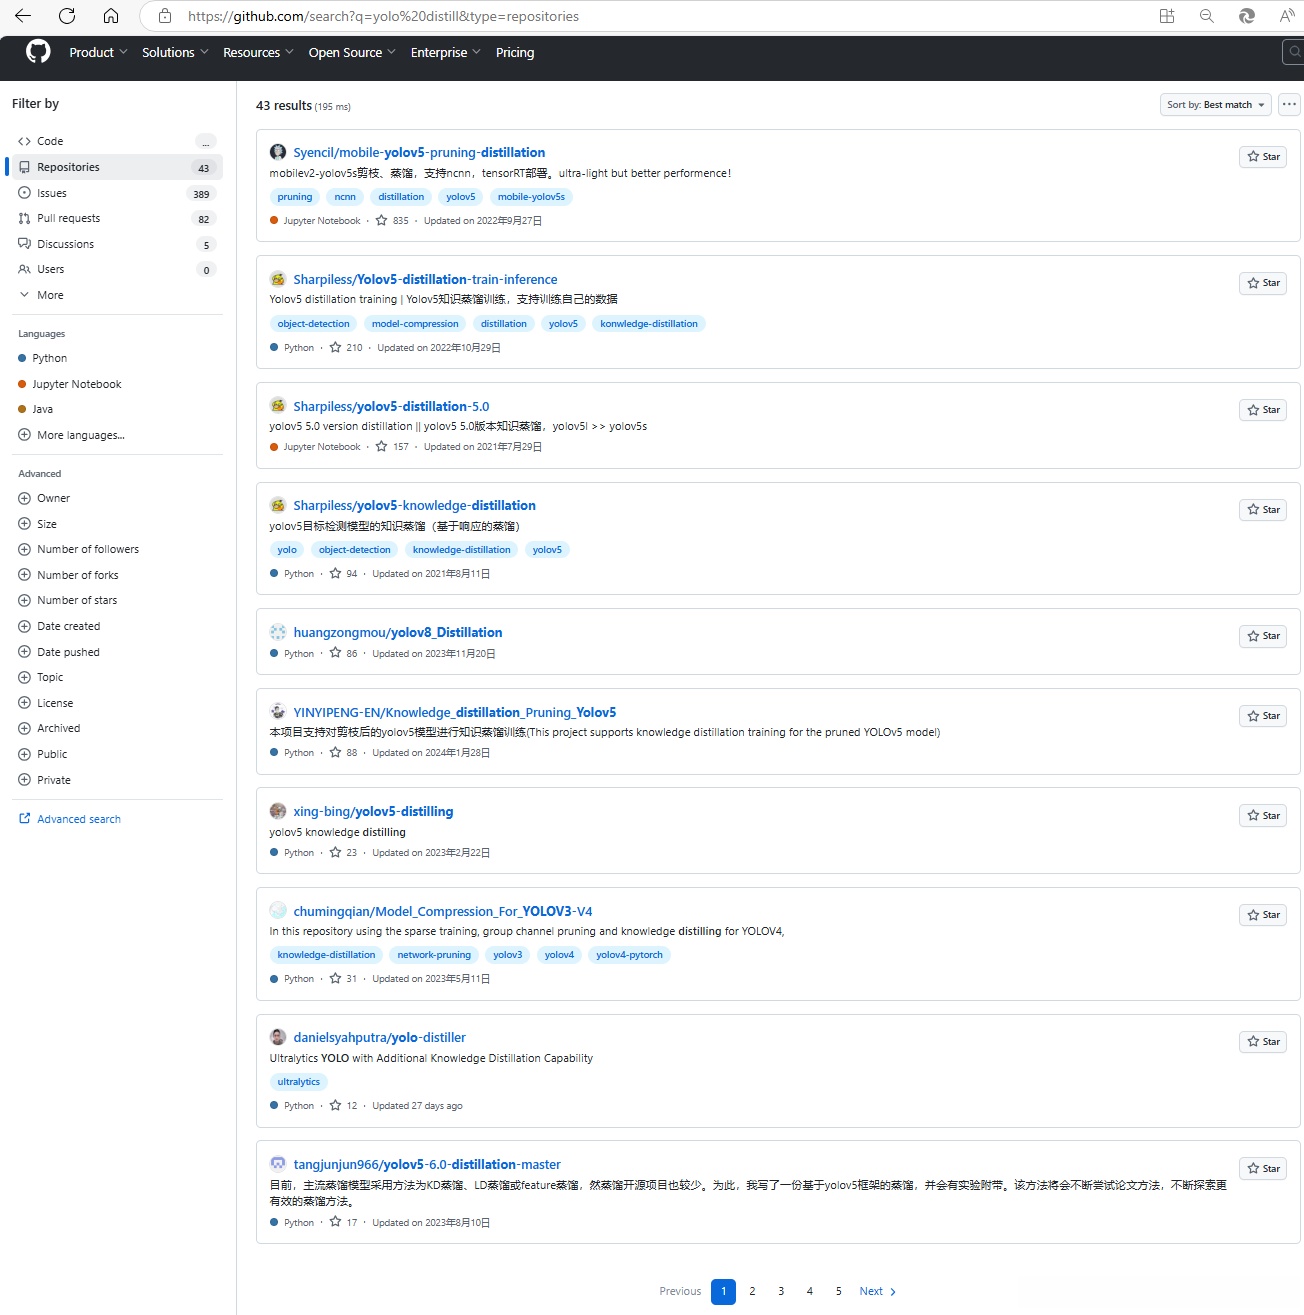
Task: Click Syencil repository owner avatar
Action: point(278,152)
